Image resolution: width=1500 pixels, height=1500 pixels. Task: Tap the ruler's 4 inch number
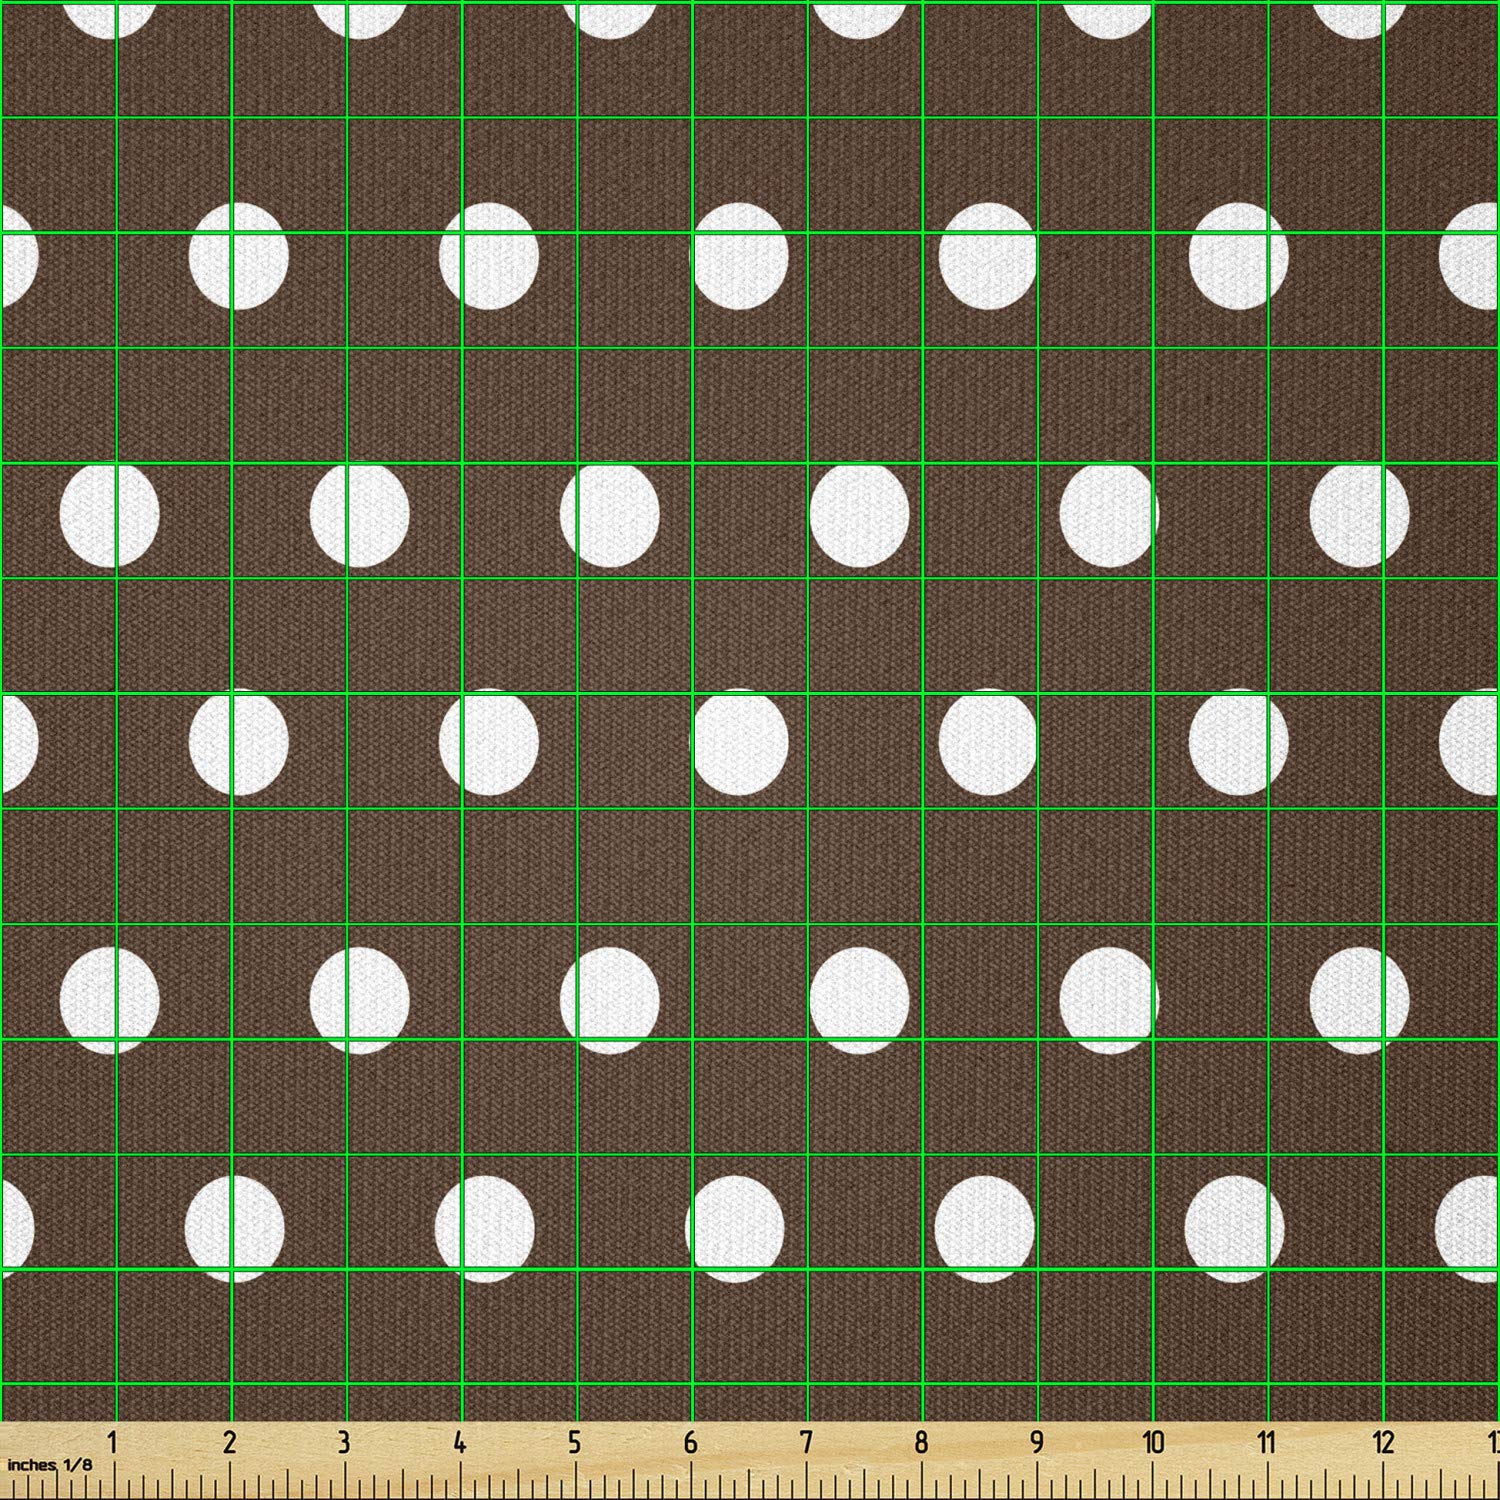(x=459, y=1443)
